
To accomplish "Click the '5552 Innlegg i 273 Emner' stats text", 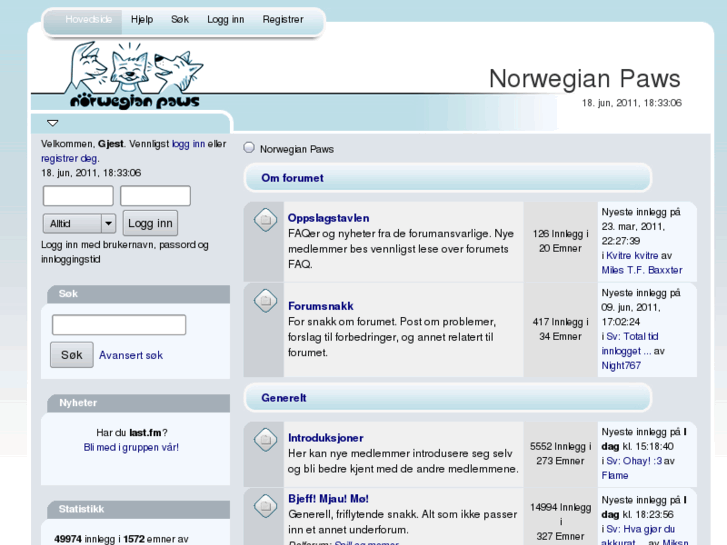I will pos(560,454).
